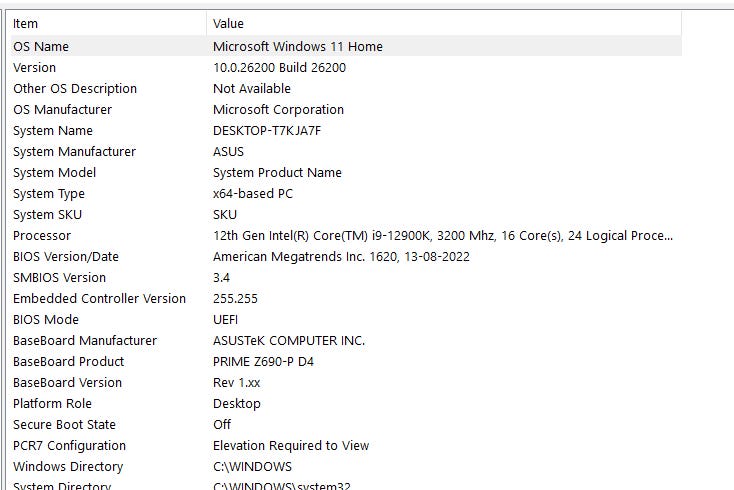Select the C:\WINDOWS value

[x=252, y=467]
